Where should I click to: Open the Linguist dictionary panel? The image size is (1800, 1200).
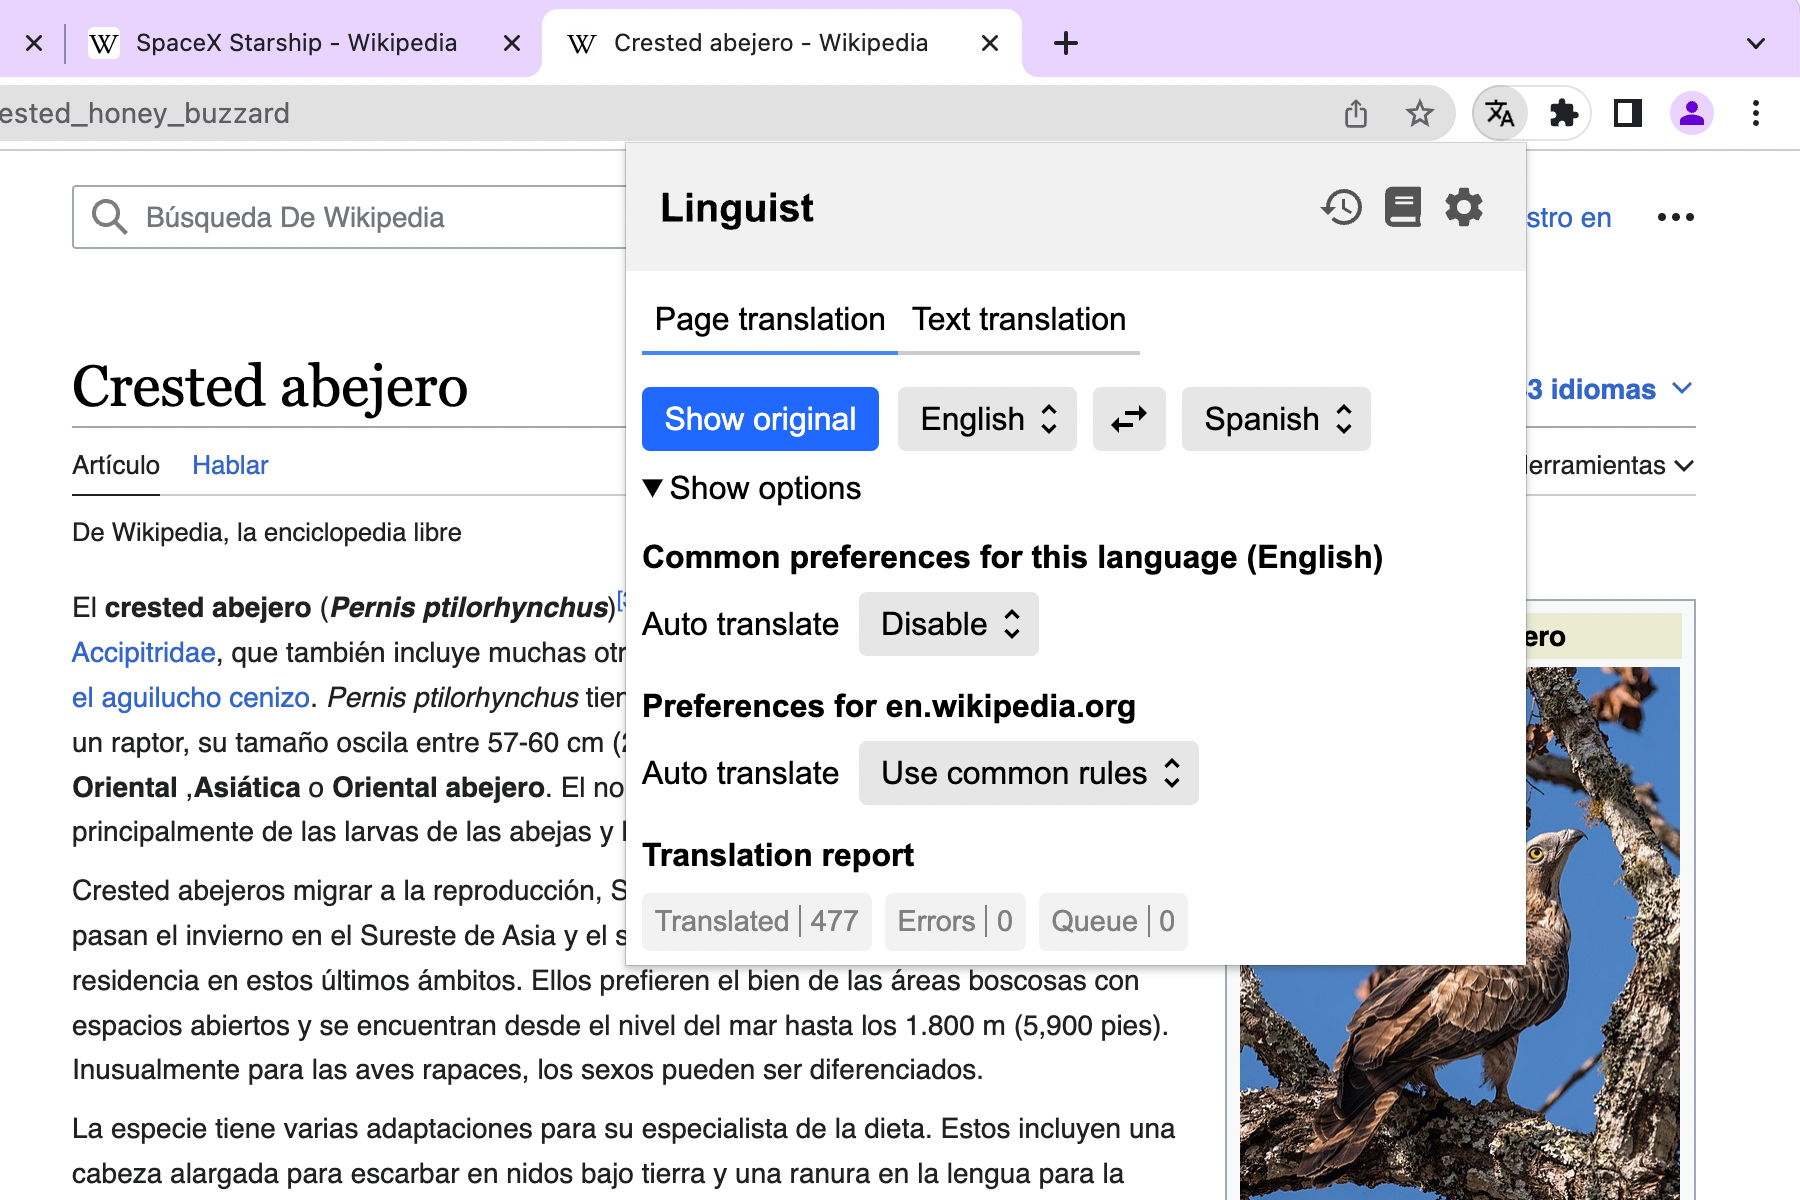click(1403, 207)
